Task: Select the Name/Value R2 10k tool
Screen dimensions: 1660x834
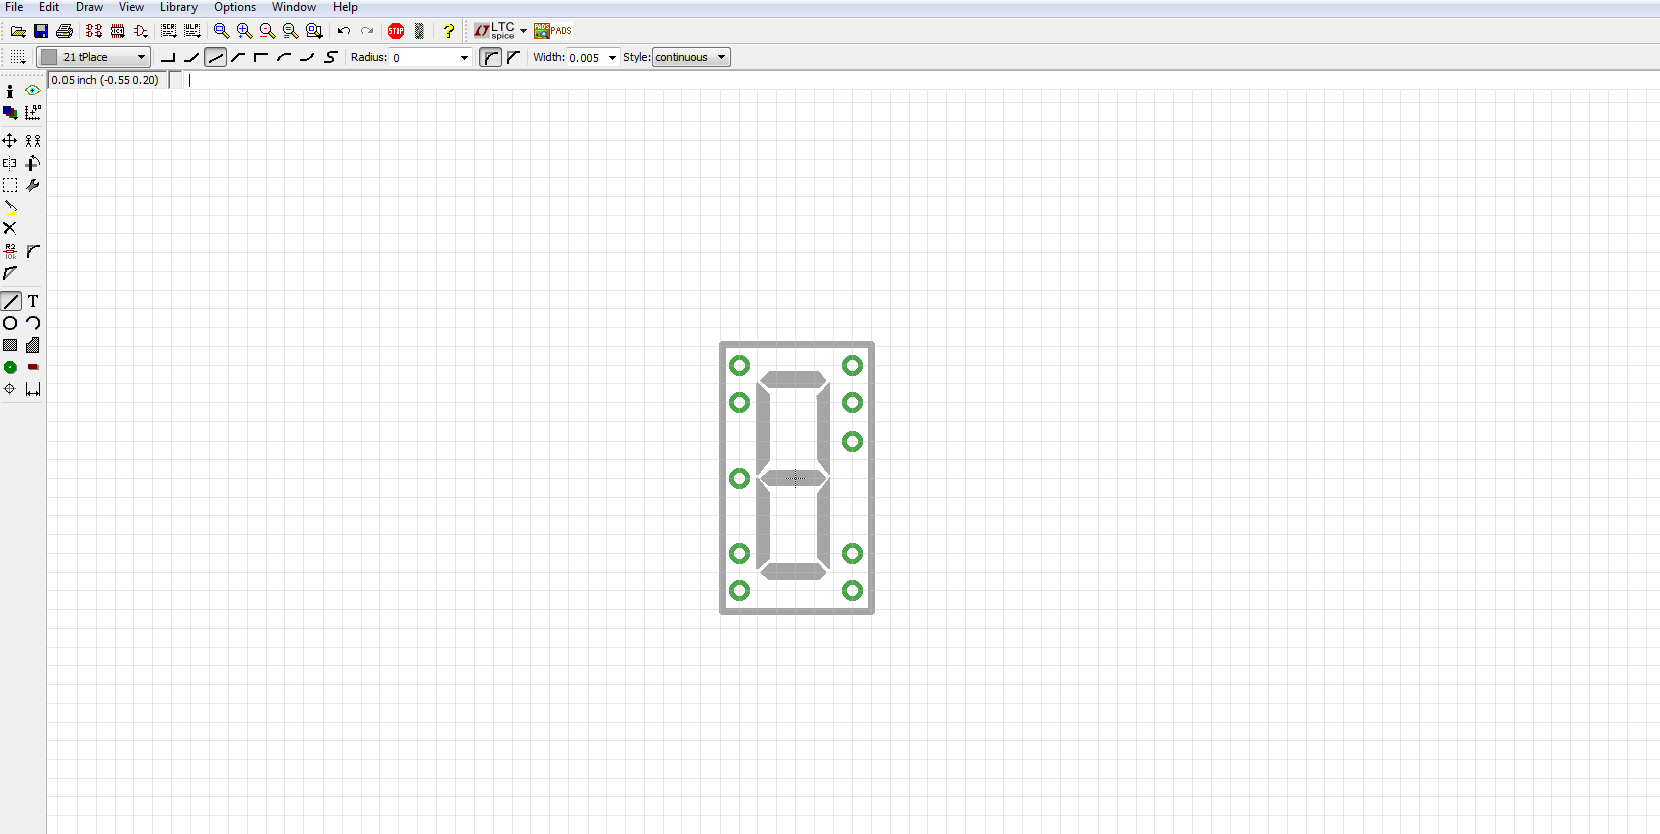Action: pos(10,251)
